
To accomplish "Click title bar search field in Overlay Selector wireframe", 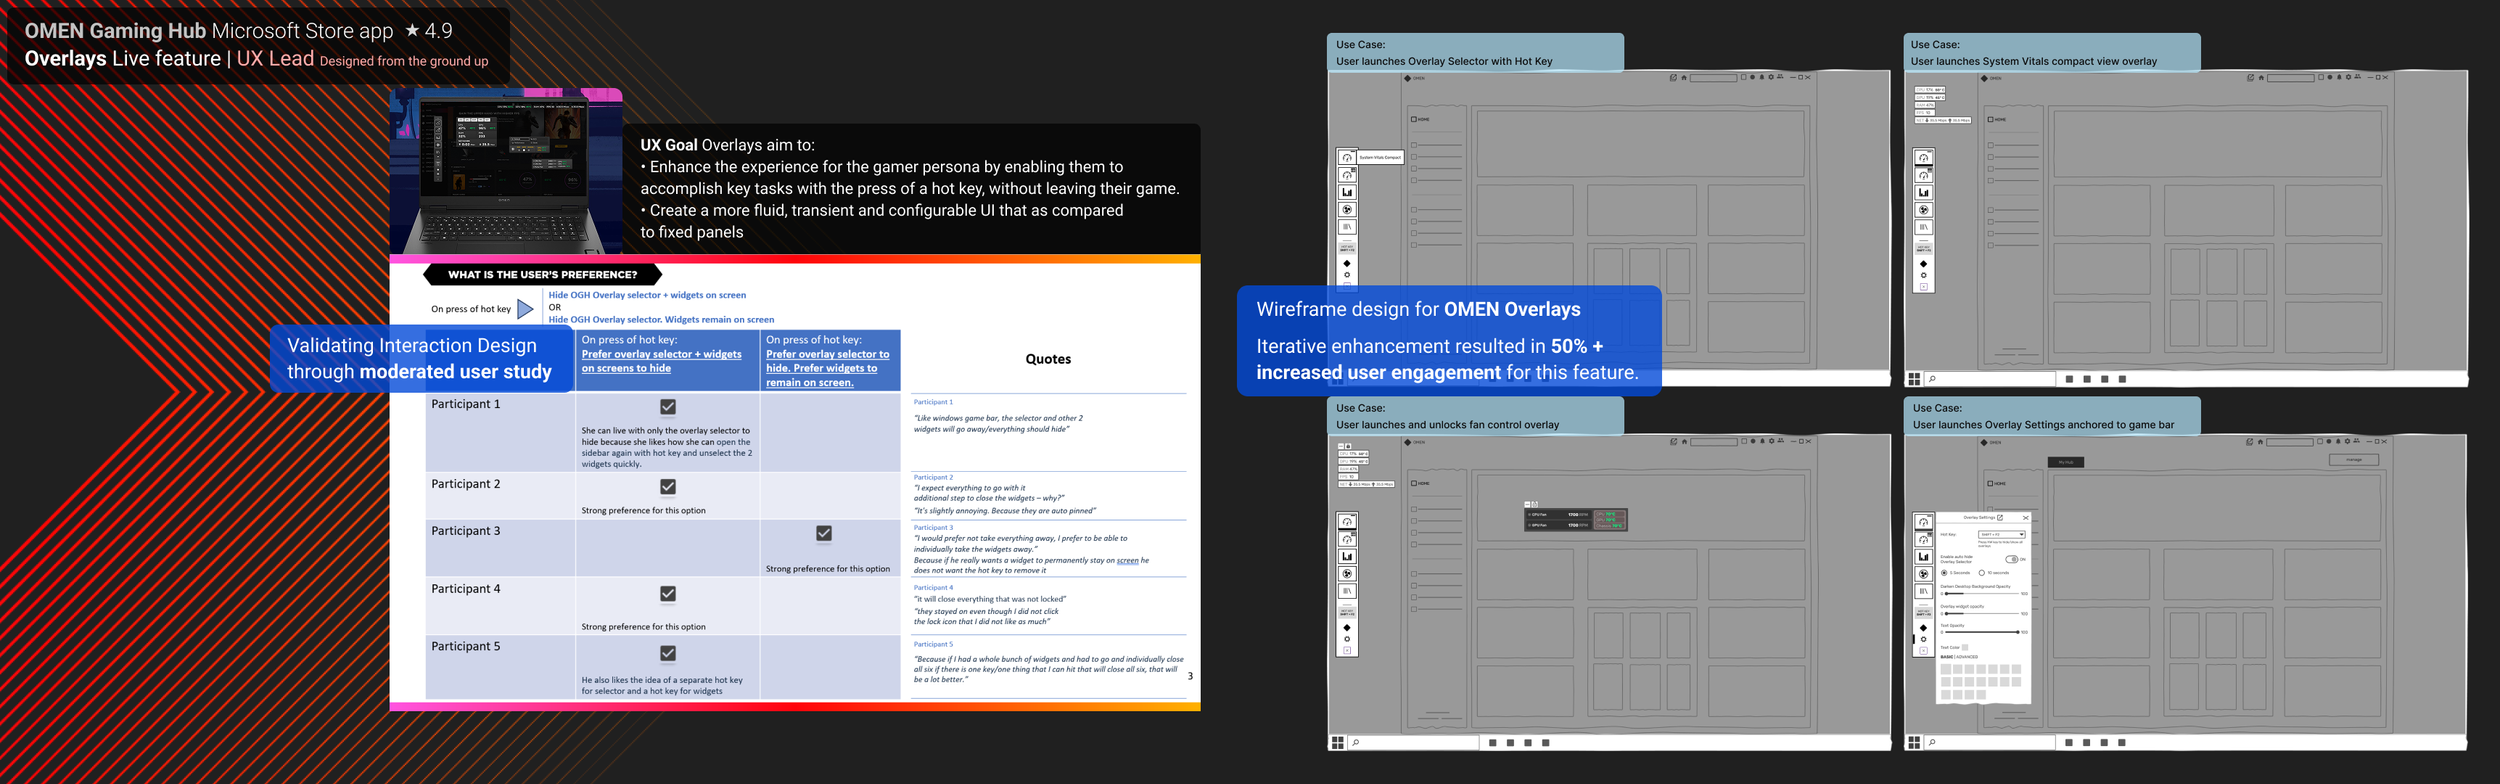I will click(1714, 78).
